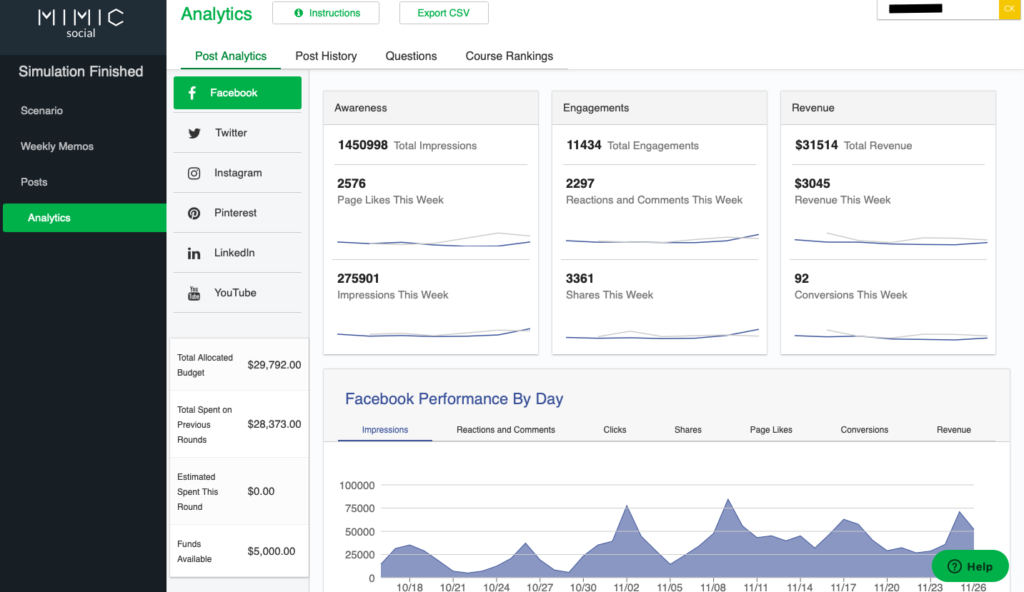Screen dimensions: 1024x592
Task: Click the 275901 Impressions This Week figure
Action: coord(358,278)
